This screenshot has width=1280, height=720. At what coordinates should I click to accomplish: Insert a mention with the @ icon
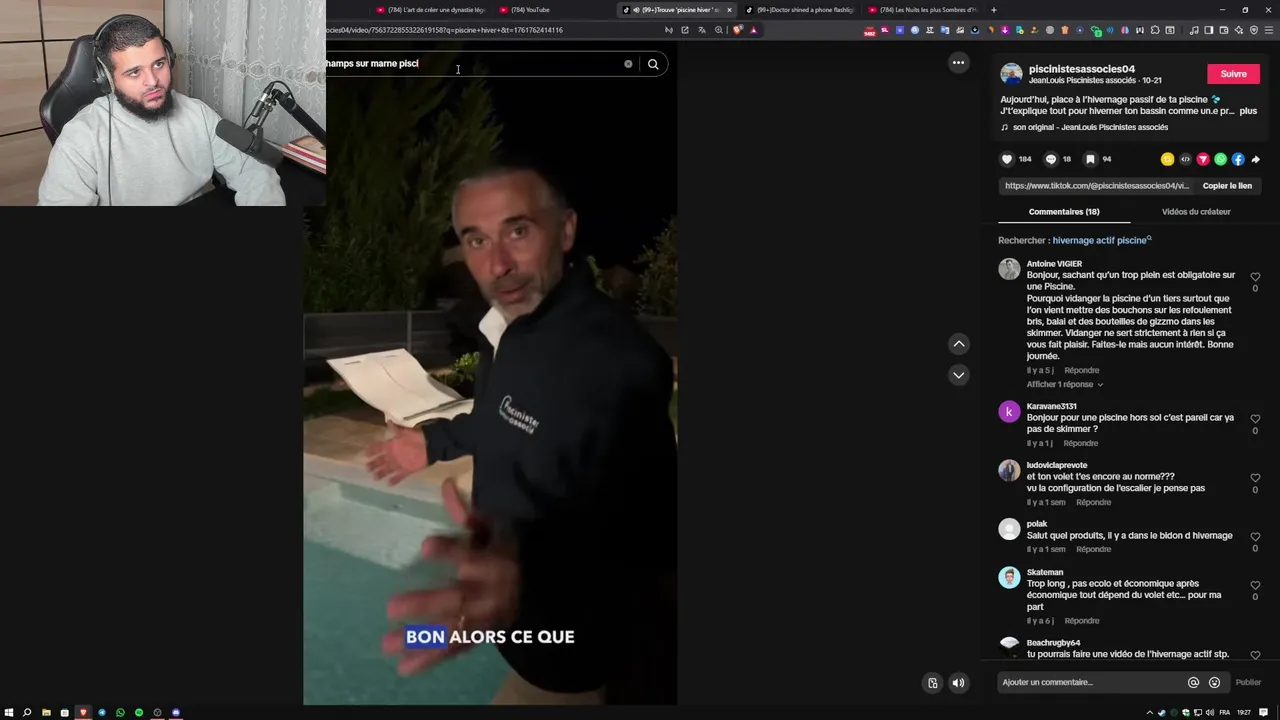click(1193, 682)
